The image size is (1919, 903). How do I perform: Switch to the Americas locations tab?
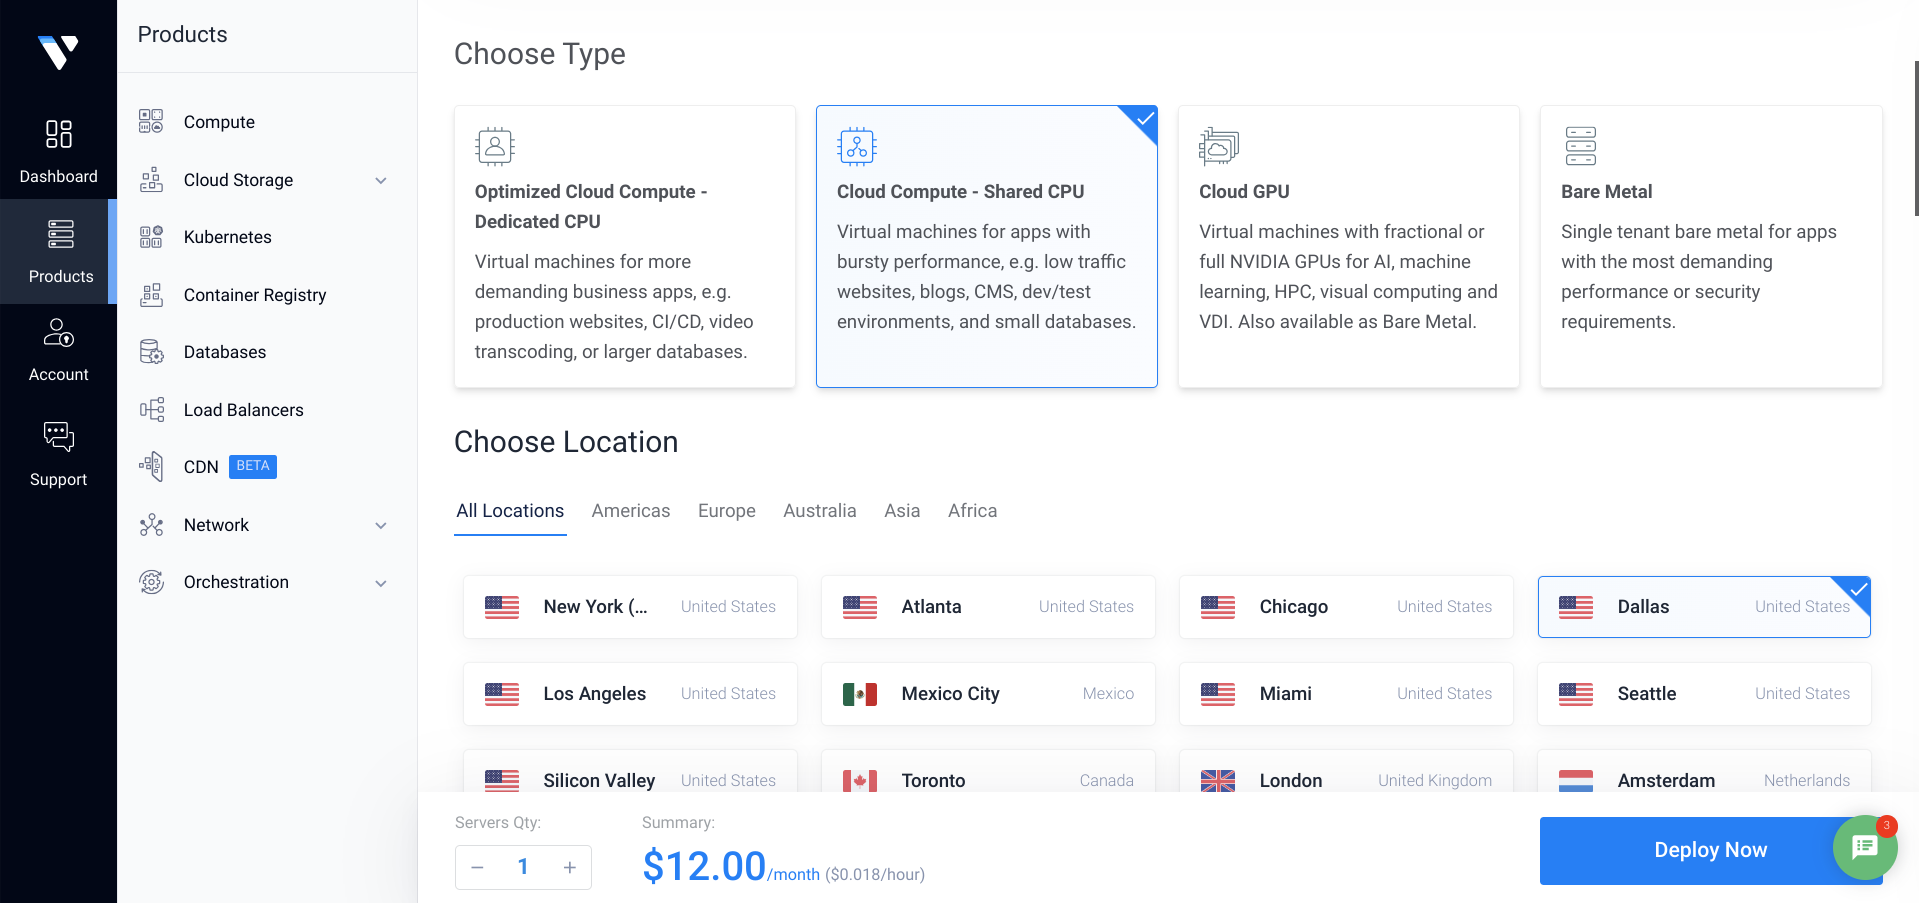click(631, 511)
